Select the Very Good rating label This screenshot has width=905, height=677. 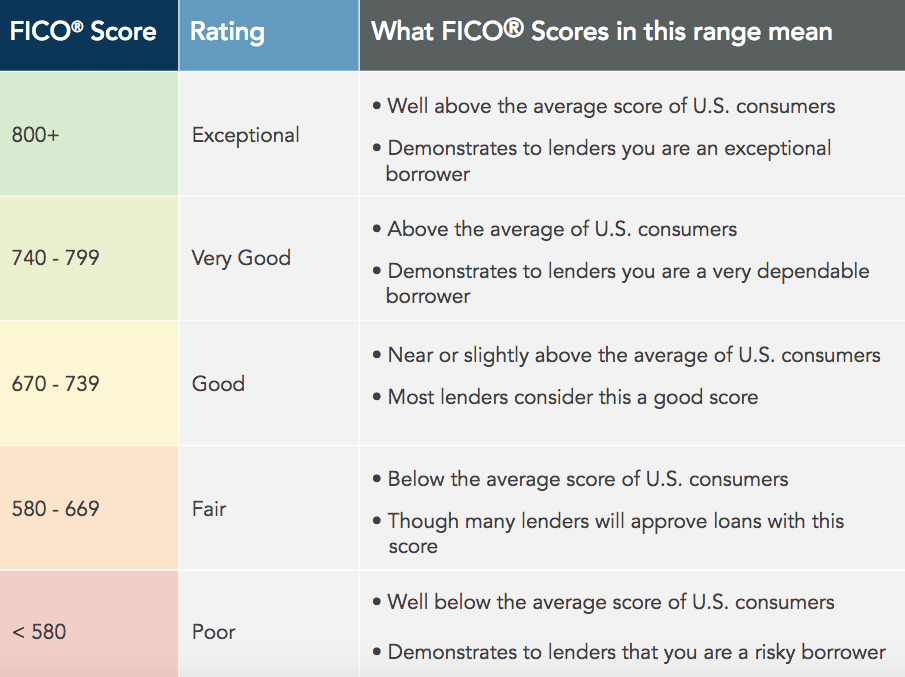[x=241, y=258]
